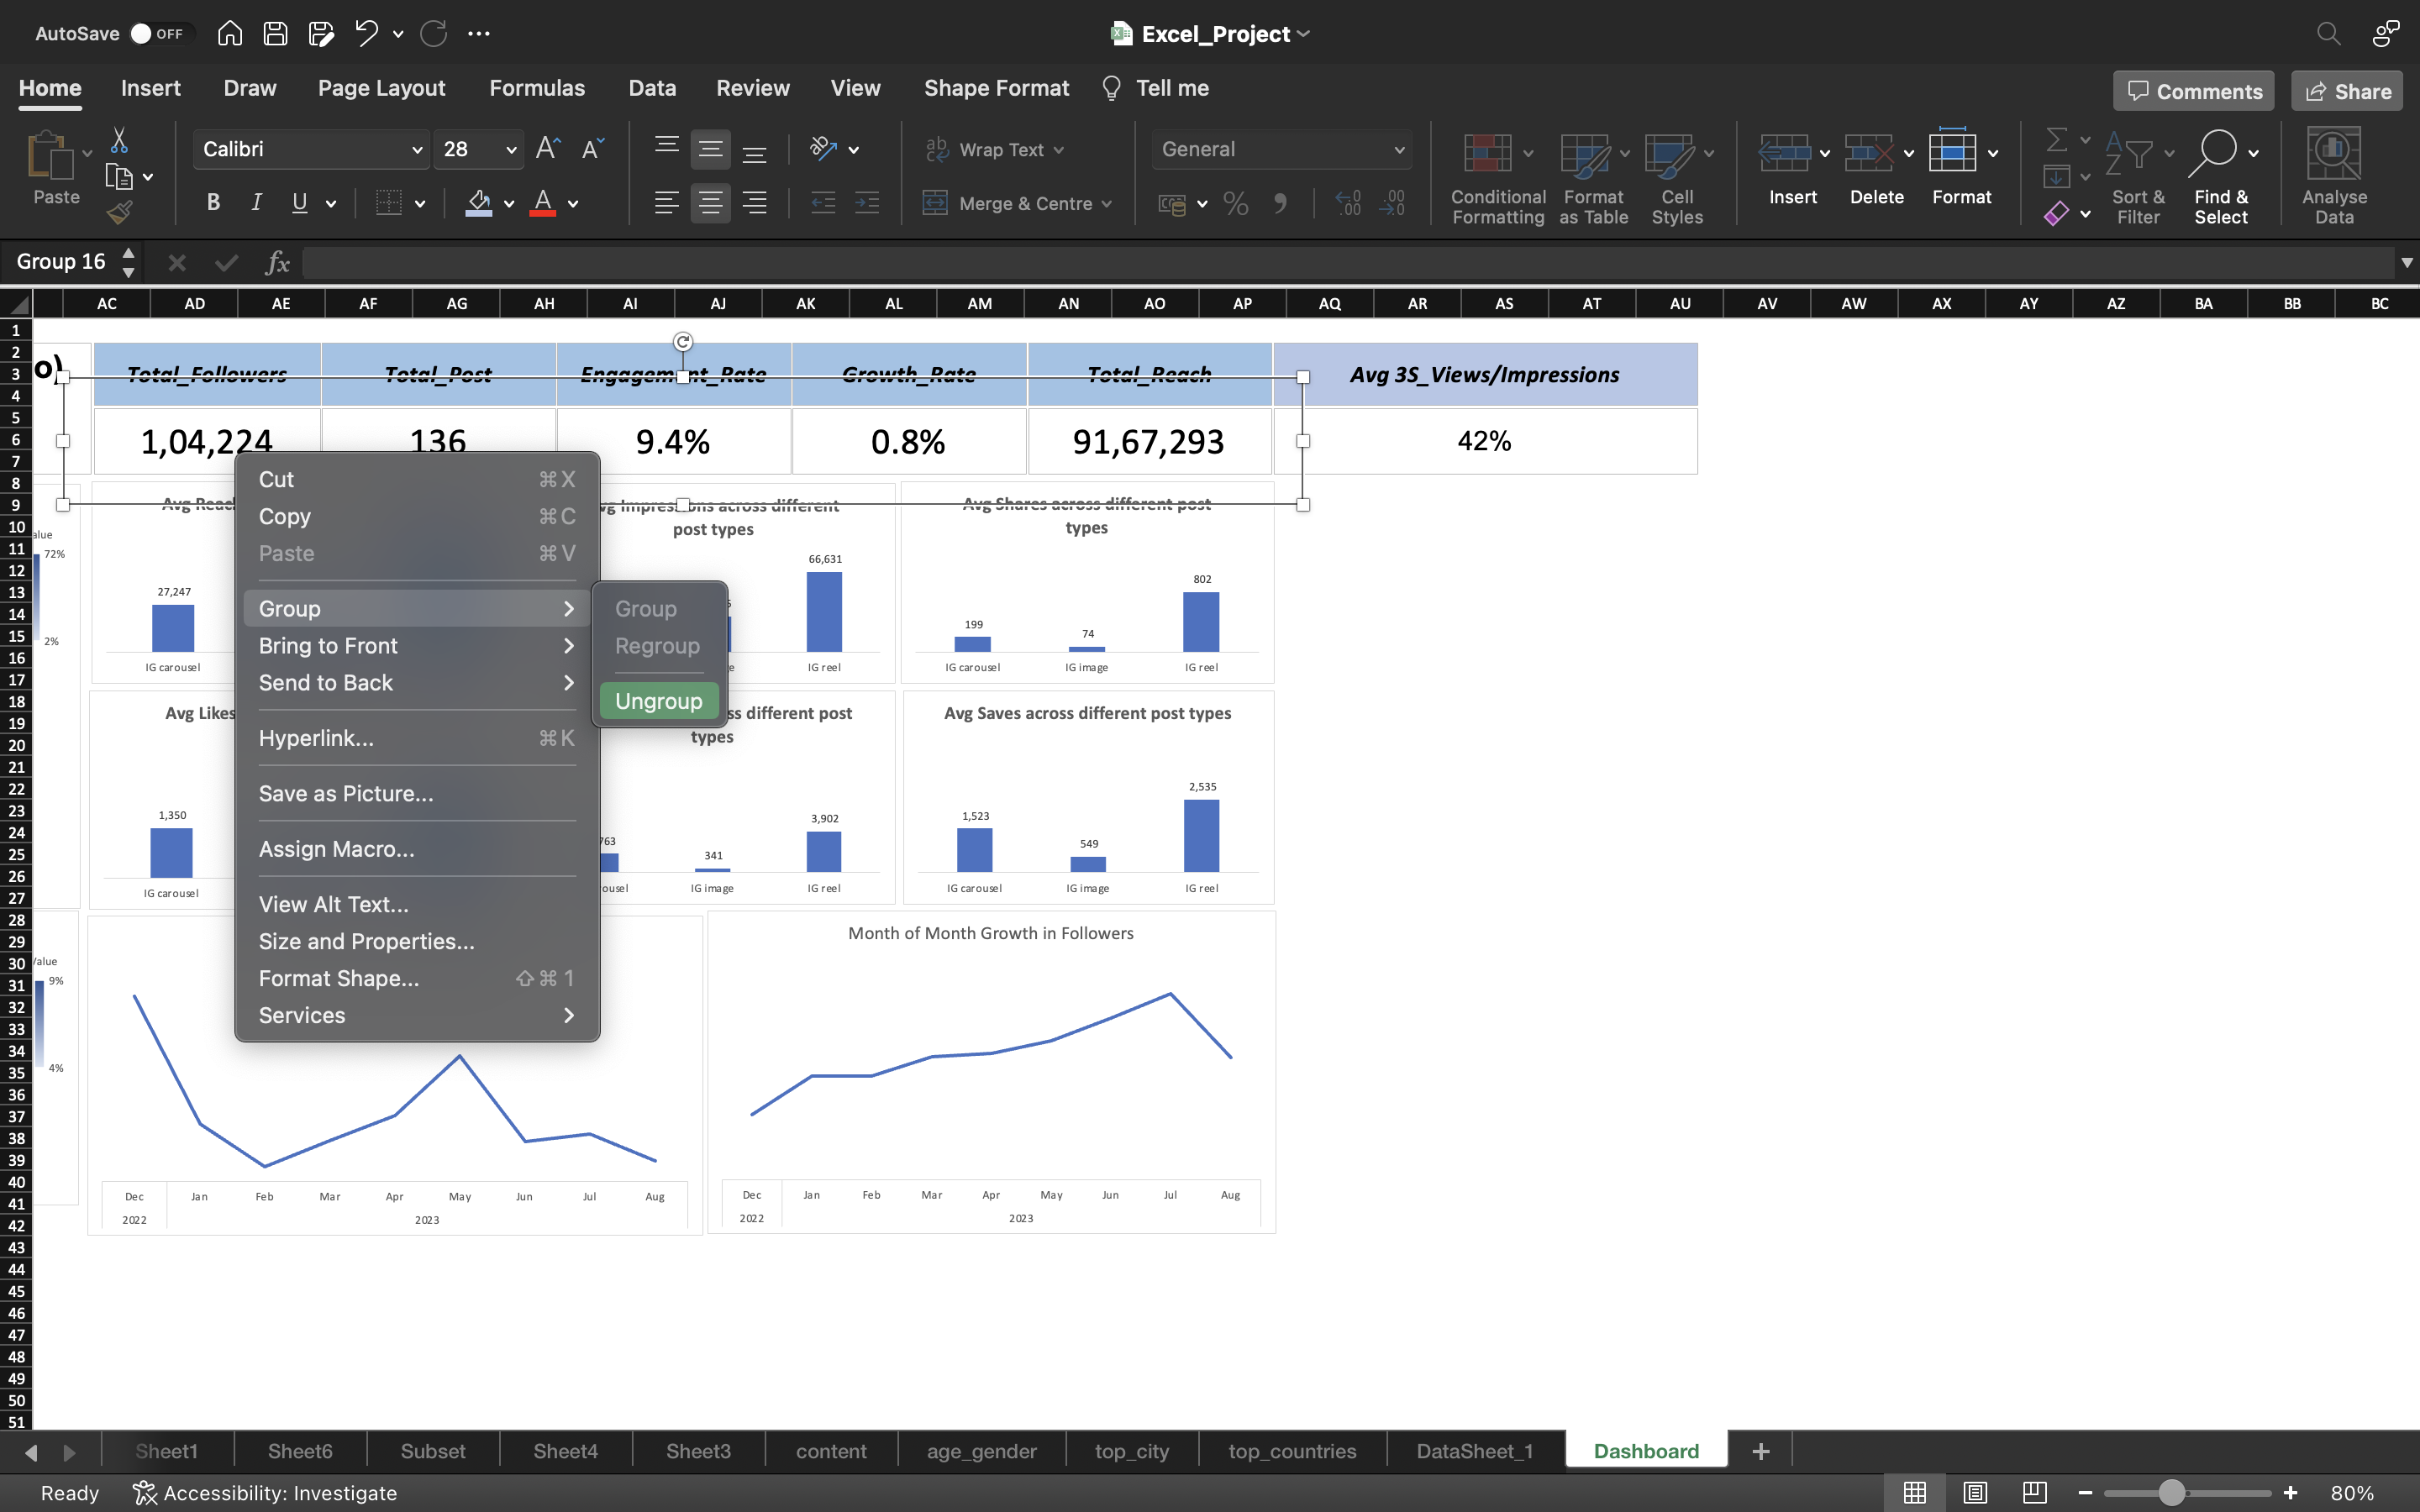
Task: Click the Ungroup option in context menu
Action: click(659, 699)
